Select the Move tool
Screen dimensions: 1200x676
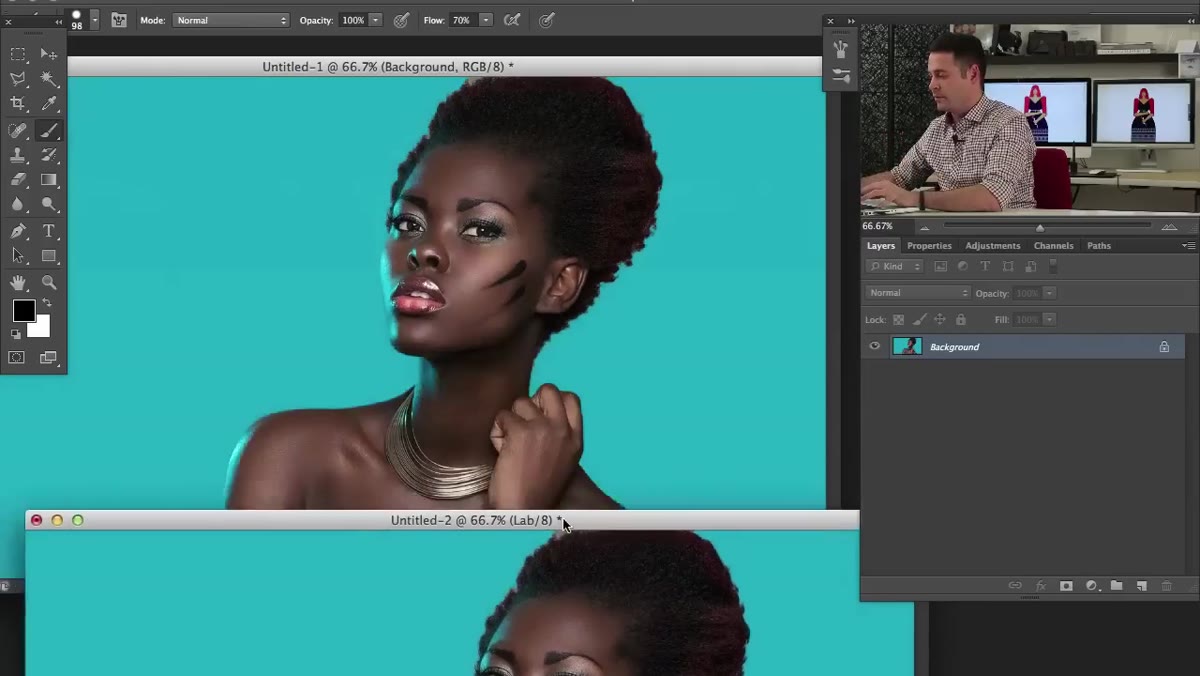click(48, 54)
